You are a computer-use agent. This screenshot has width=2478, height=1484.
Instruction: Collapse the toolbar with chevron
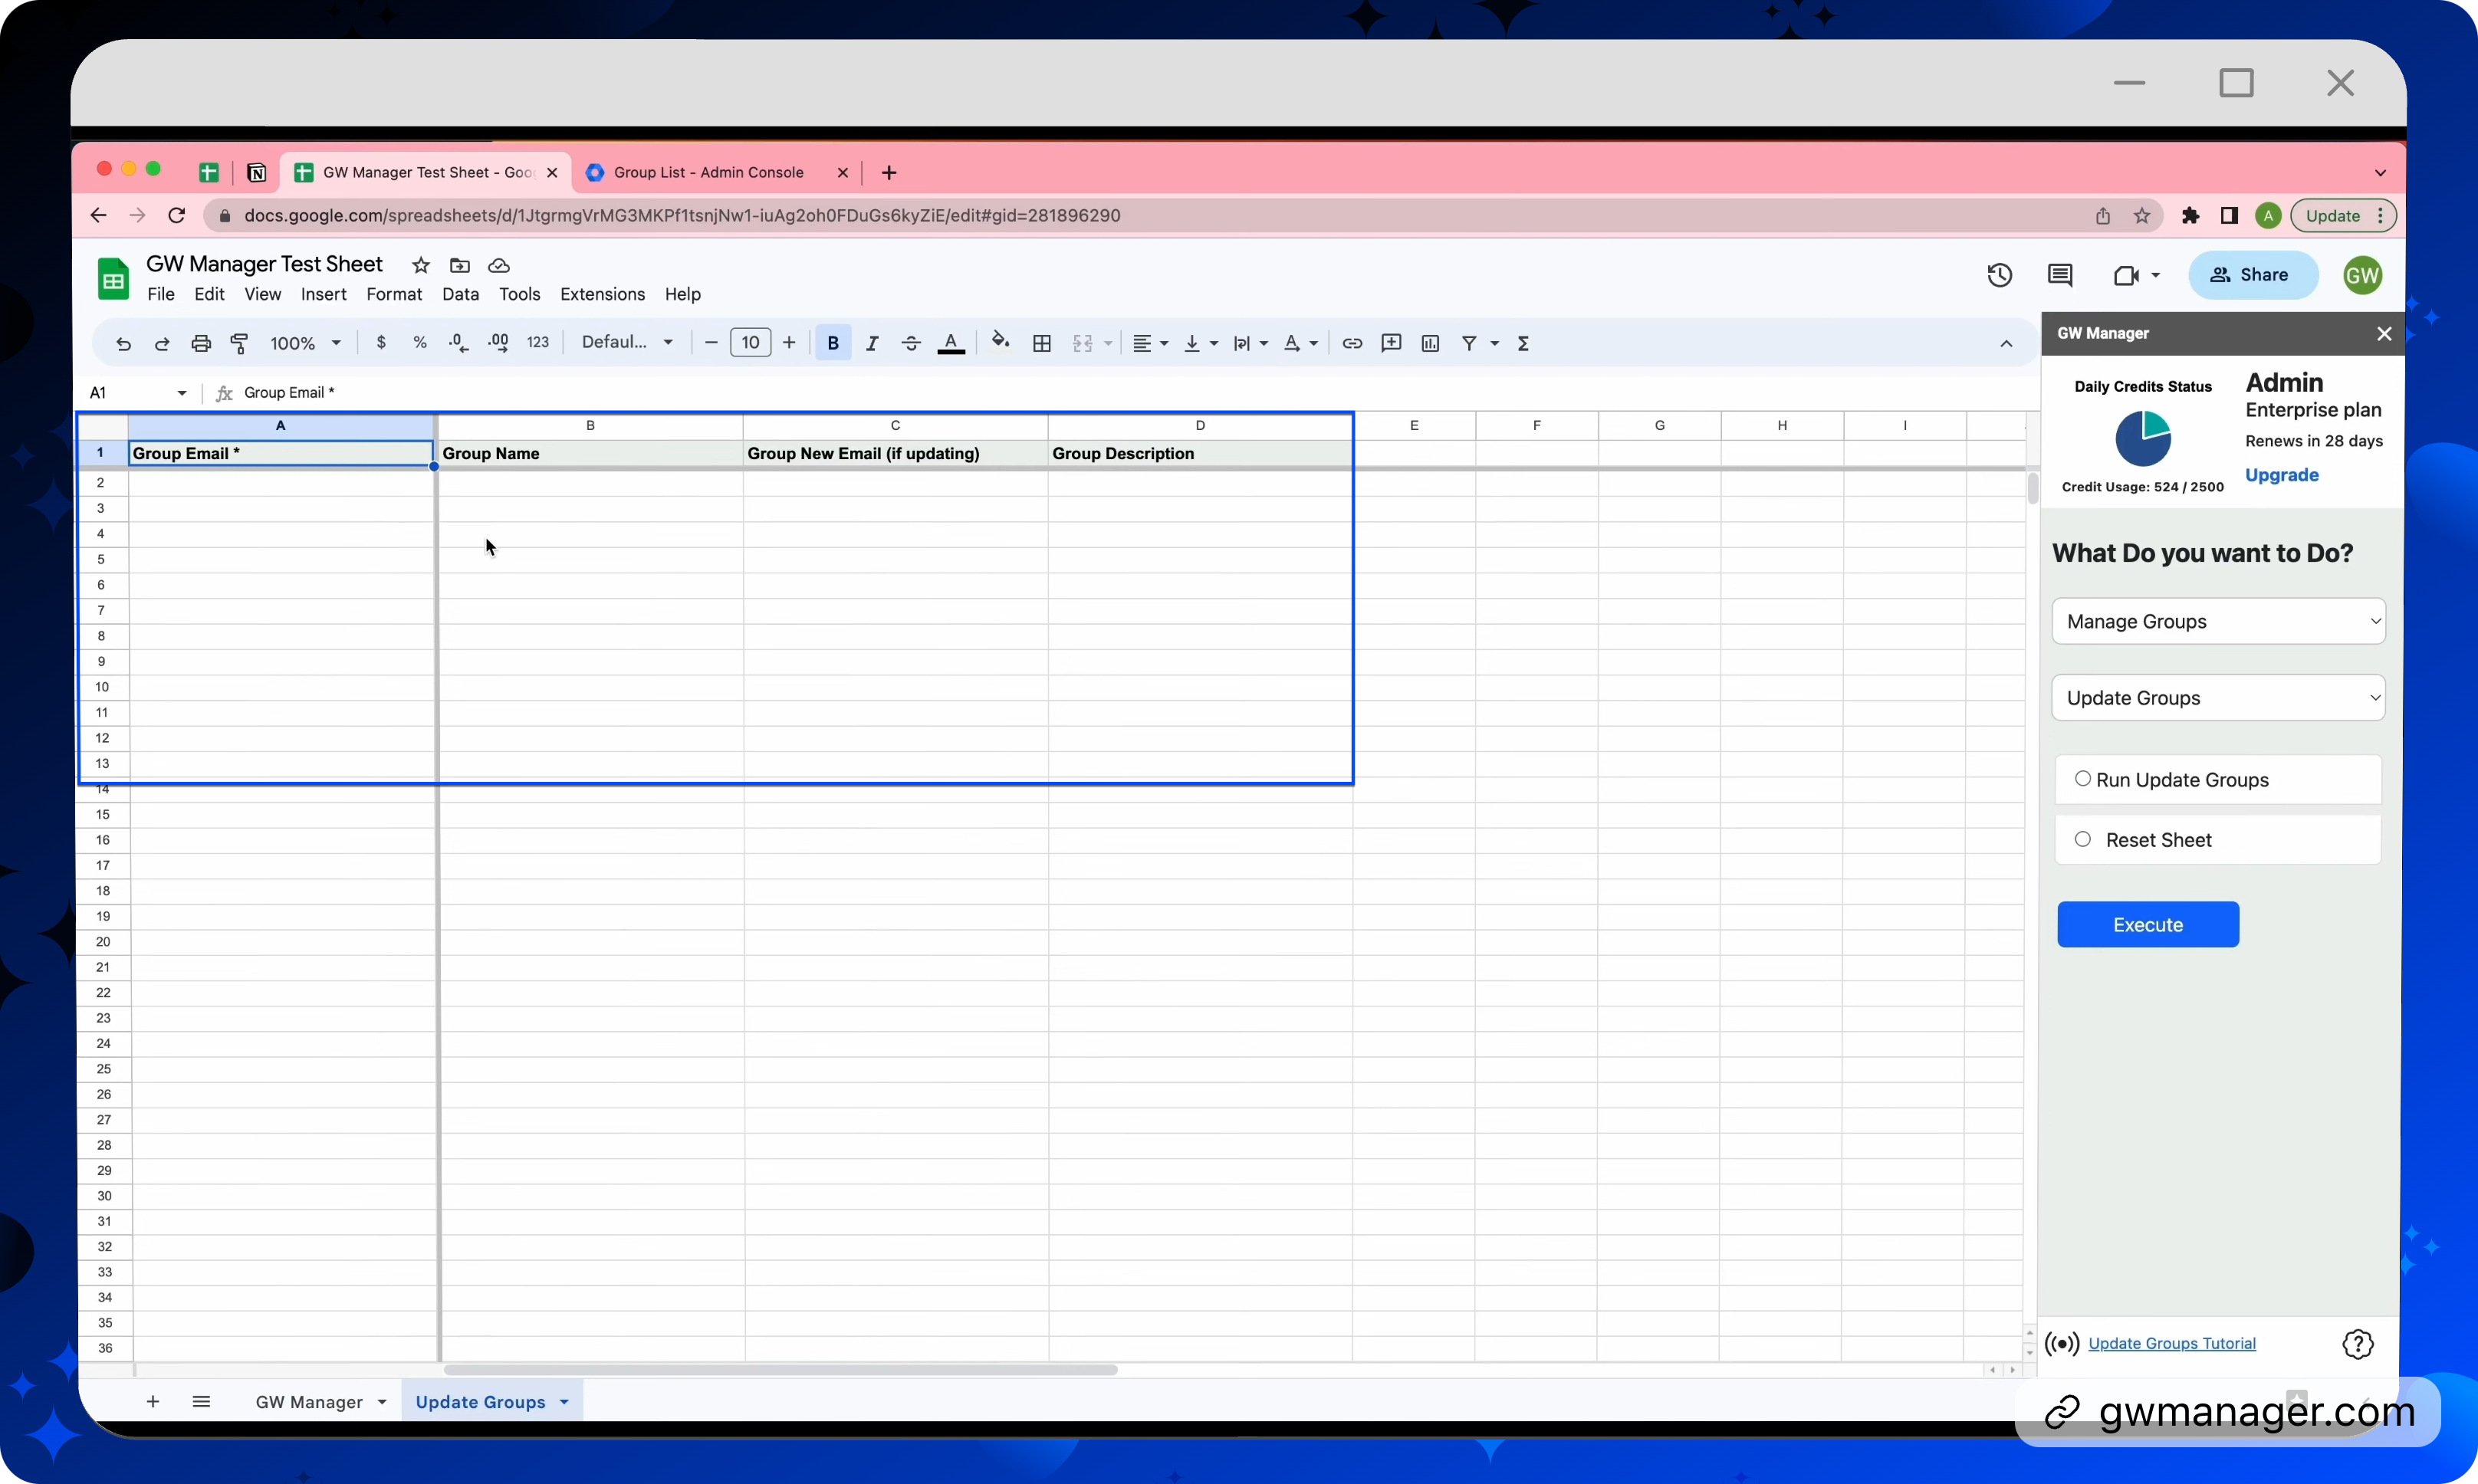tap(2006, 343)
